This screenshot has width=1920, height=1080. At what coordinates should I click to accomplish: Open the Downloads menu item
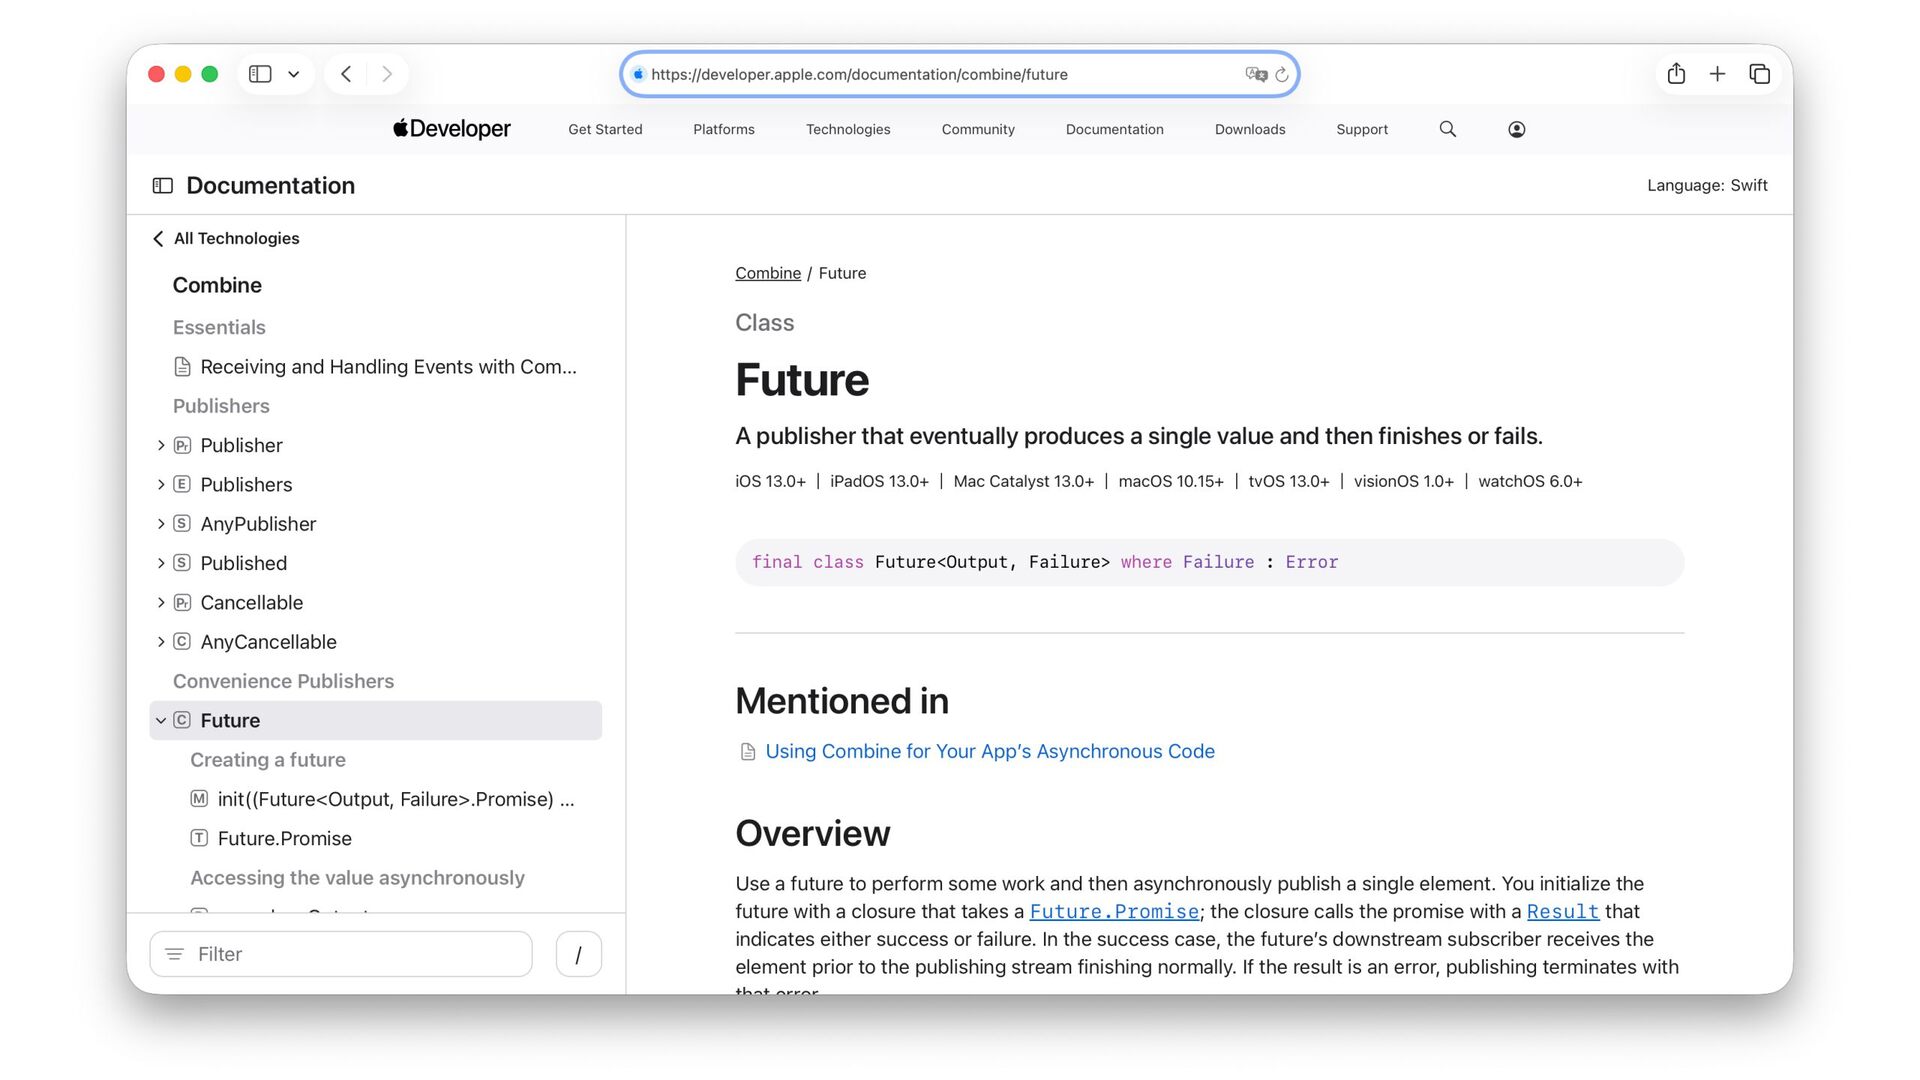click(1249, 129)
